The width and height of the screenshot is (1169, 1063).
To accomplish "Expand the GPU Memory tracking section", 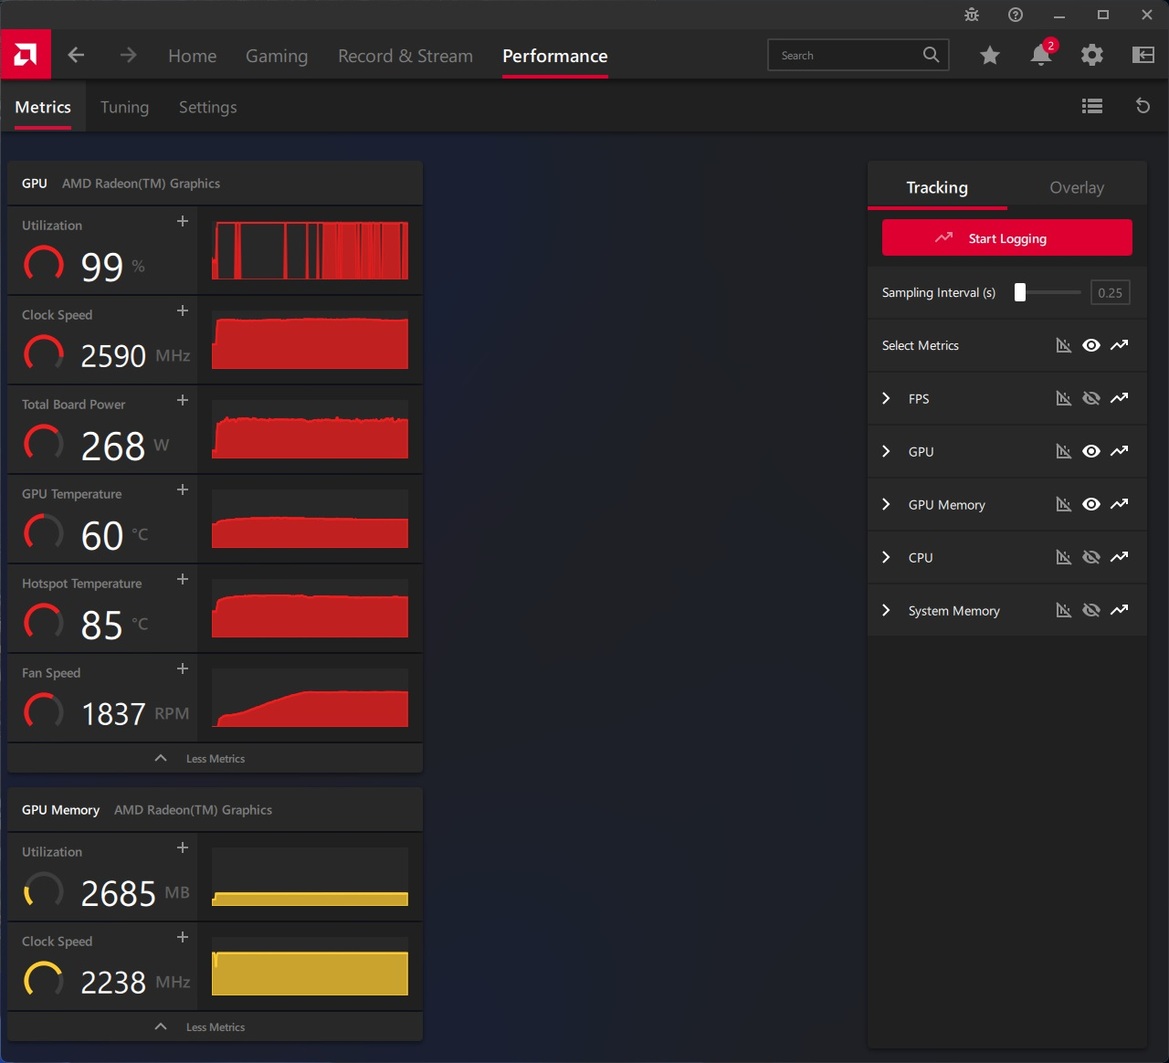I will (886, 504).
